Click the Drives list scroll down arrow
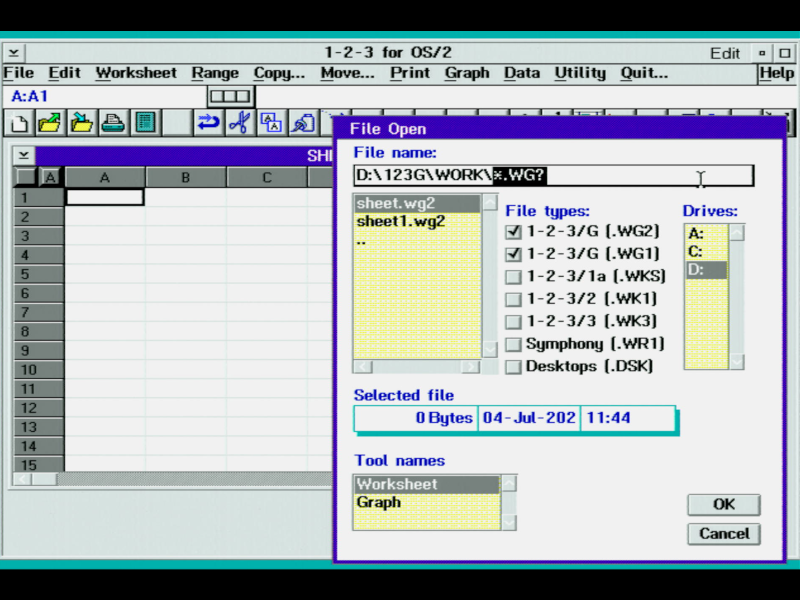Viewport: 800px width, 600px height. [x=737, y=361]
